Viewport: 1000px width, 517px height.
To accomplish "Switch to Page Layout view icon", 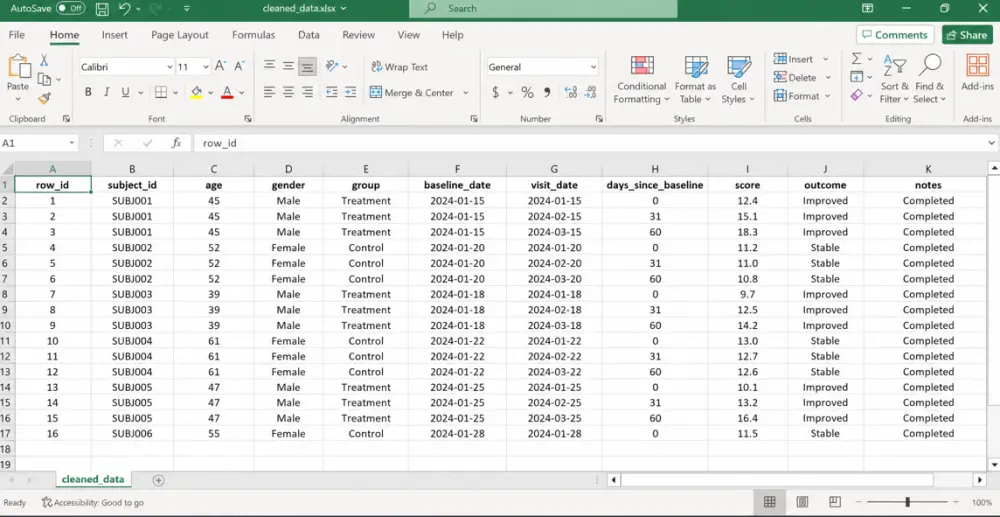I will tap(802, 502).
